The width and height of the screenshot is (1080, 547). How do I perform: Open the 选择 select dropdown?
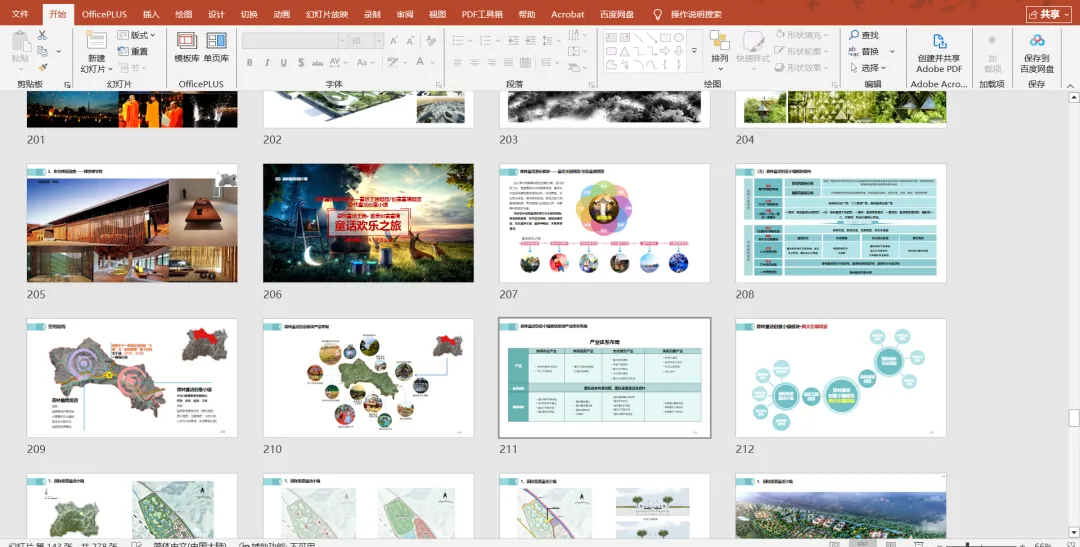(868, 68)
